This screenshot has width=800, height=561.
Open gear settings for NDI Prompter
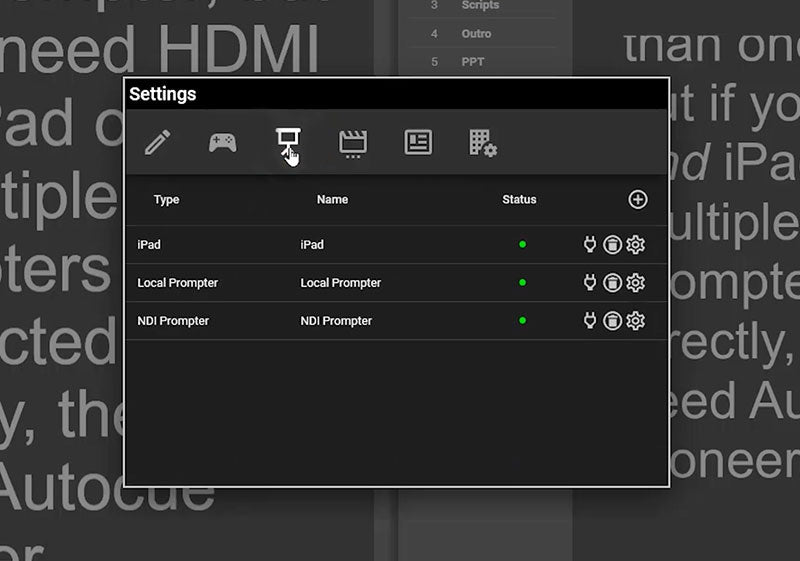coord(635,321)
